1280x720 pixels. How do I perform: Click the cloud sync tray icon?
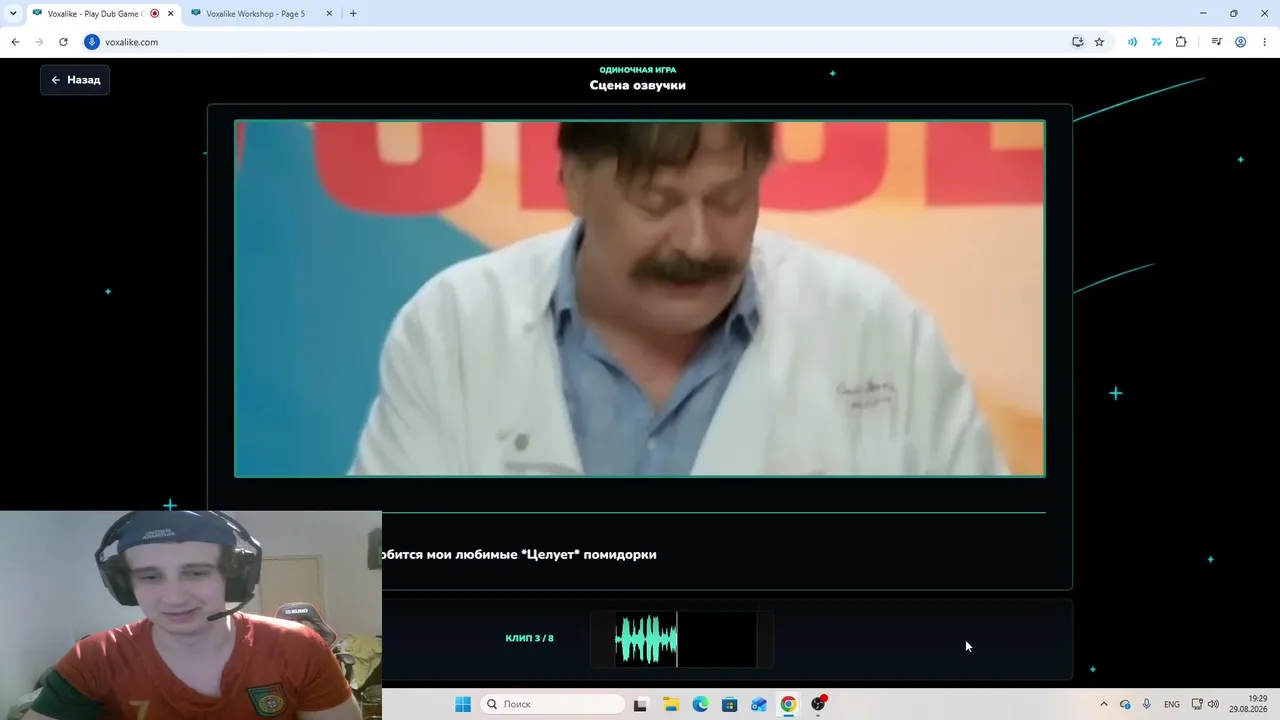pyautogui.click(x=1125, y=704)
